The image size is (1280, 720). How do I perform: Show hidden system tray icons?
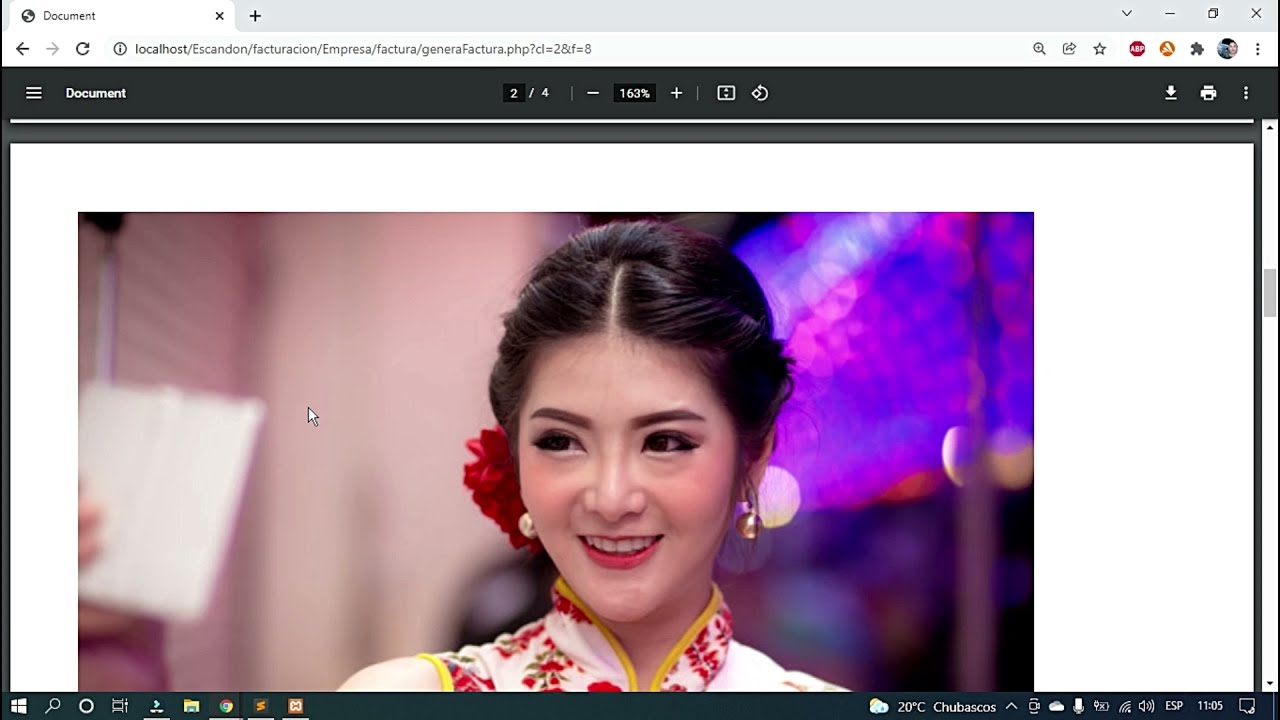click(x=1011, y=706)
